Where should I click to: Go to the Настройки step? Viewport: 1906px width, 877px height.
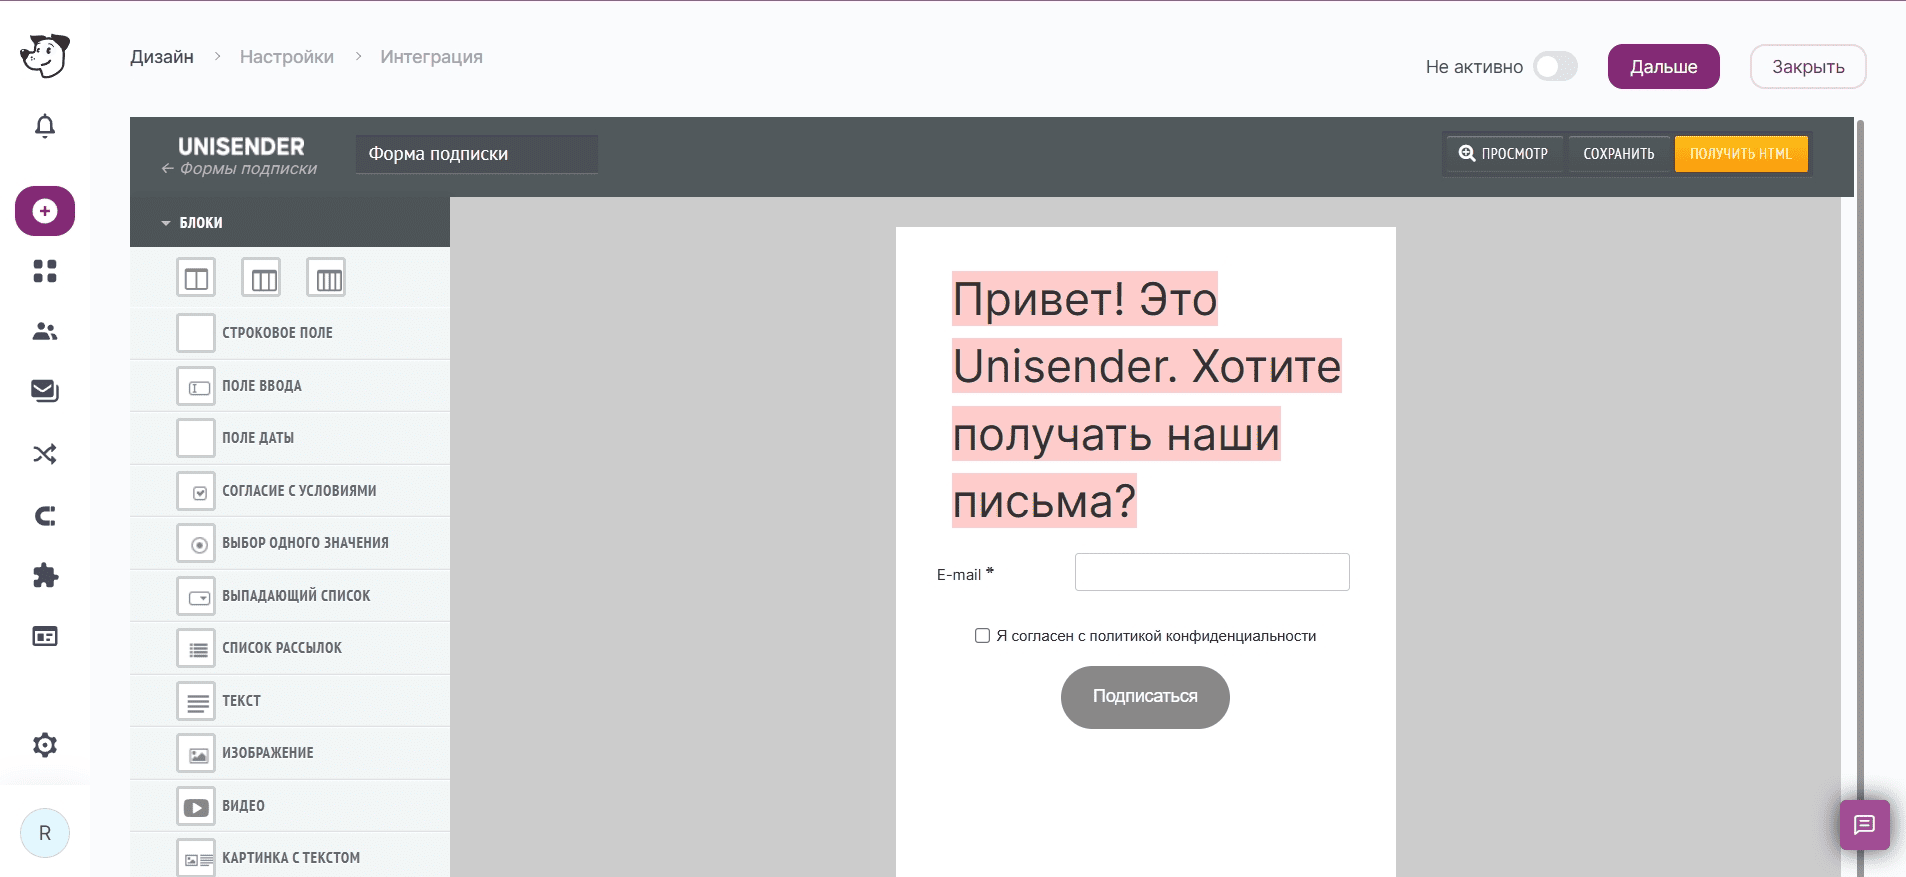tap(287, 57)
